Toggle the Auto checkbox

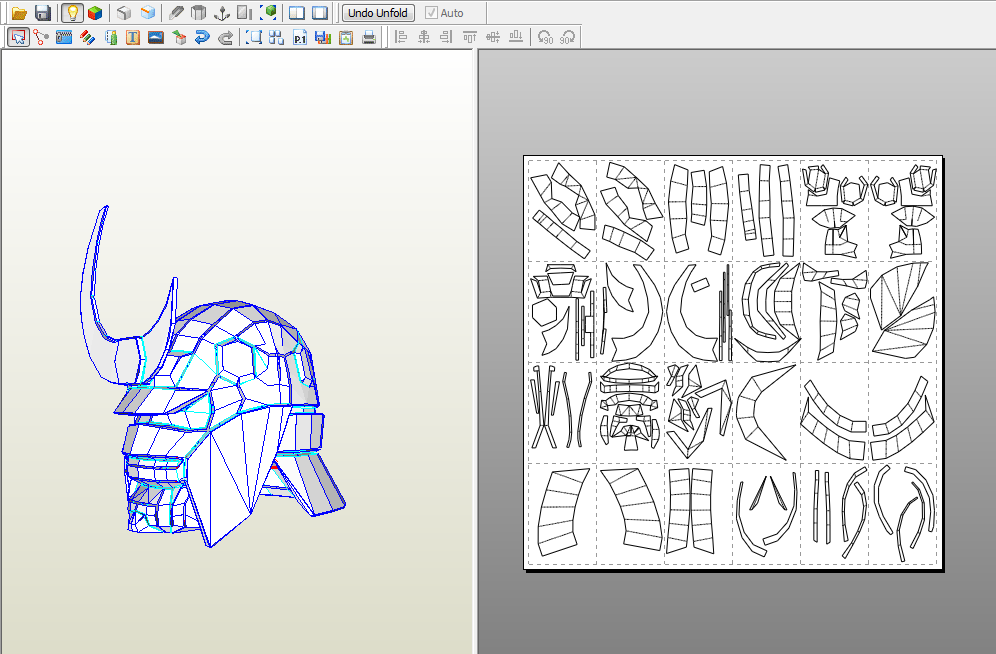[x=431, y=13]
